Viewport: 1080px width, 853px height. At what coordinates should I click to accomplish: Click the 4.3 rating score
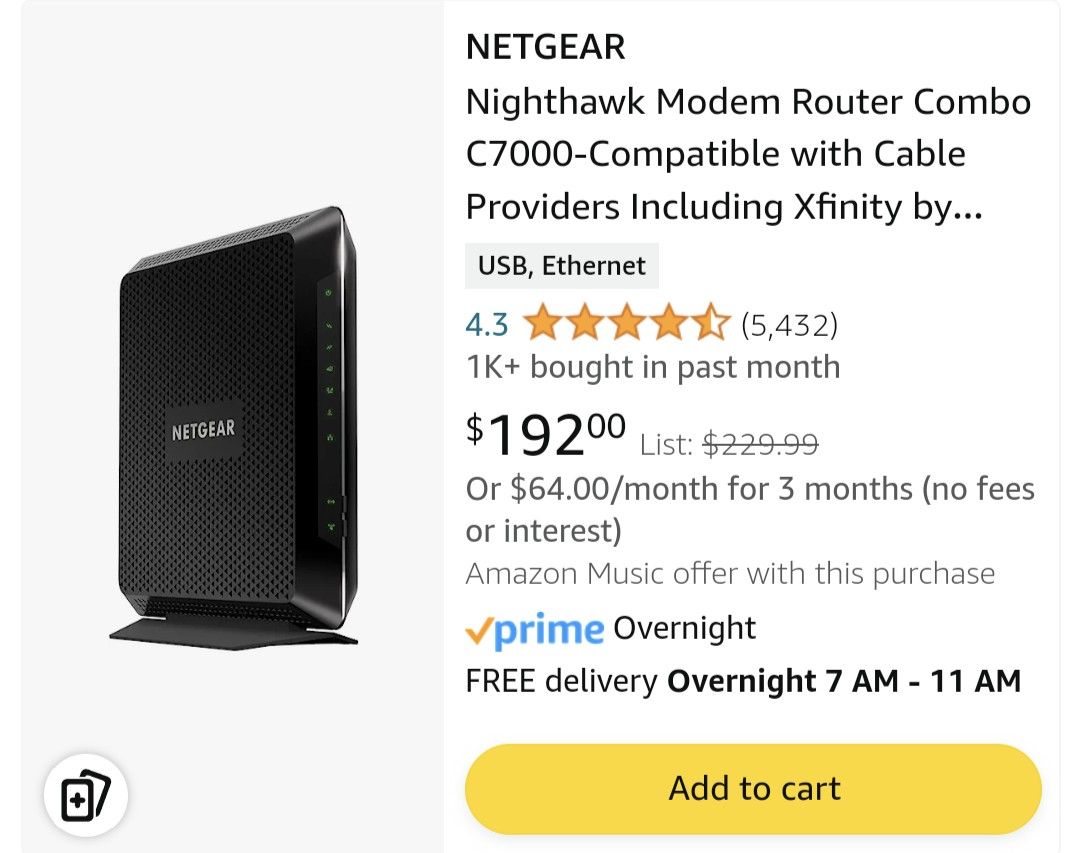click(488, 322)
